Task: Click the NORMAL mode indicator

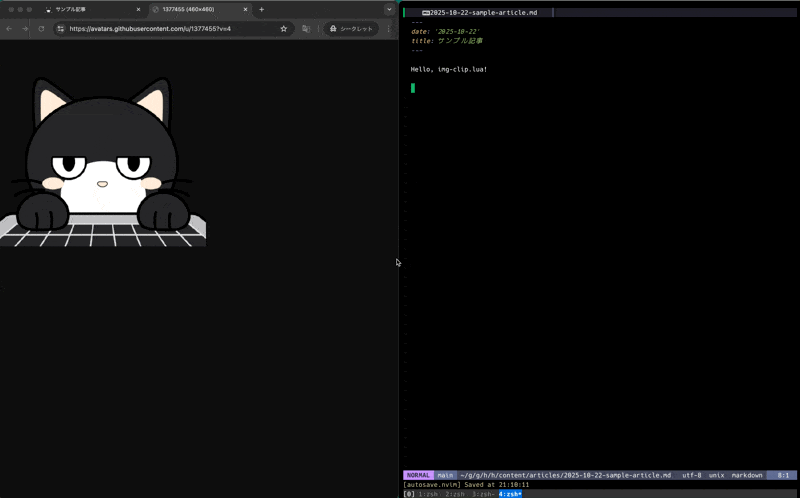Action: pos(418,476)
